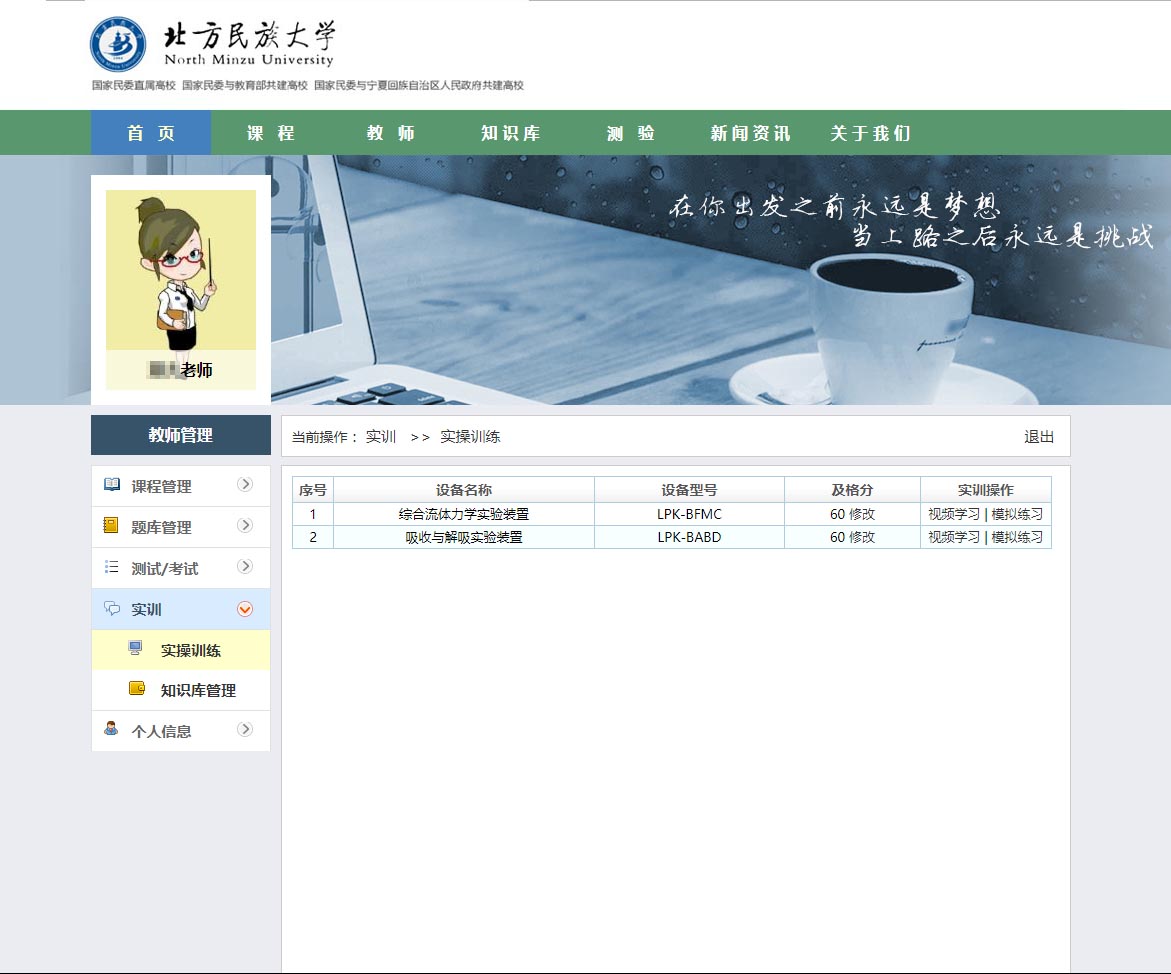
Task: Click the yellow notebook icon beside 题库管理
Action: [112, 526]
